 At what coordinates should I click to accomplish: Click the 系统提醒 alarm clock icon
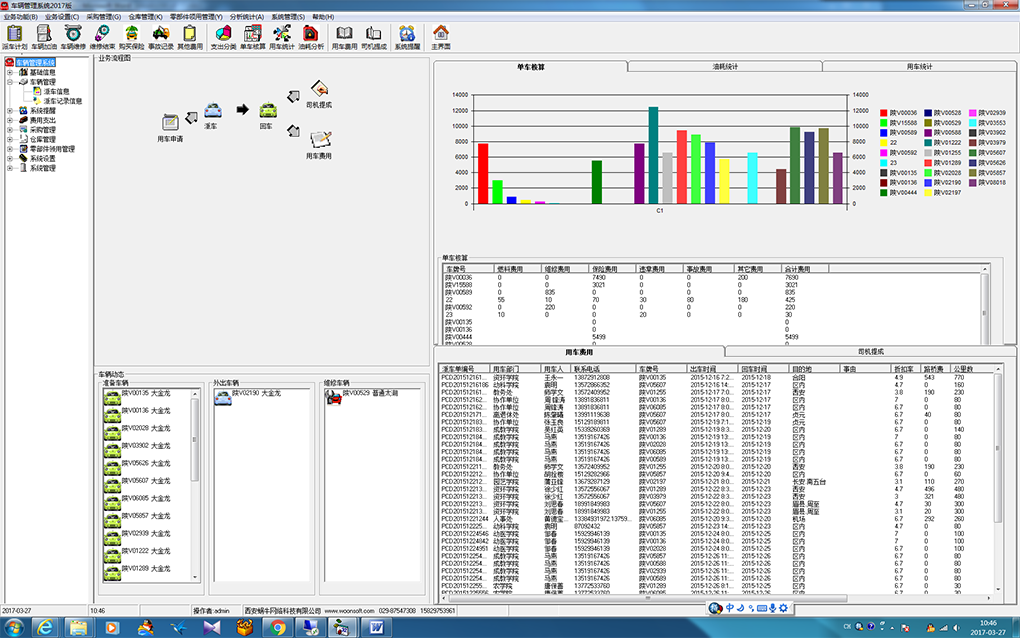click(407, 34)
